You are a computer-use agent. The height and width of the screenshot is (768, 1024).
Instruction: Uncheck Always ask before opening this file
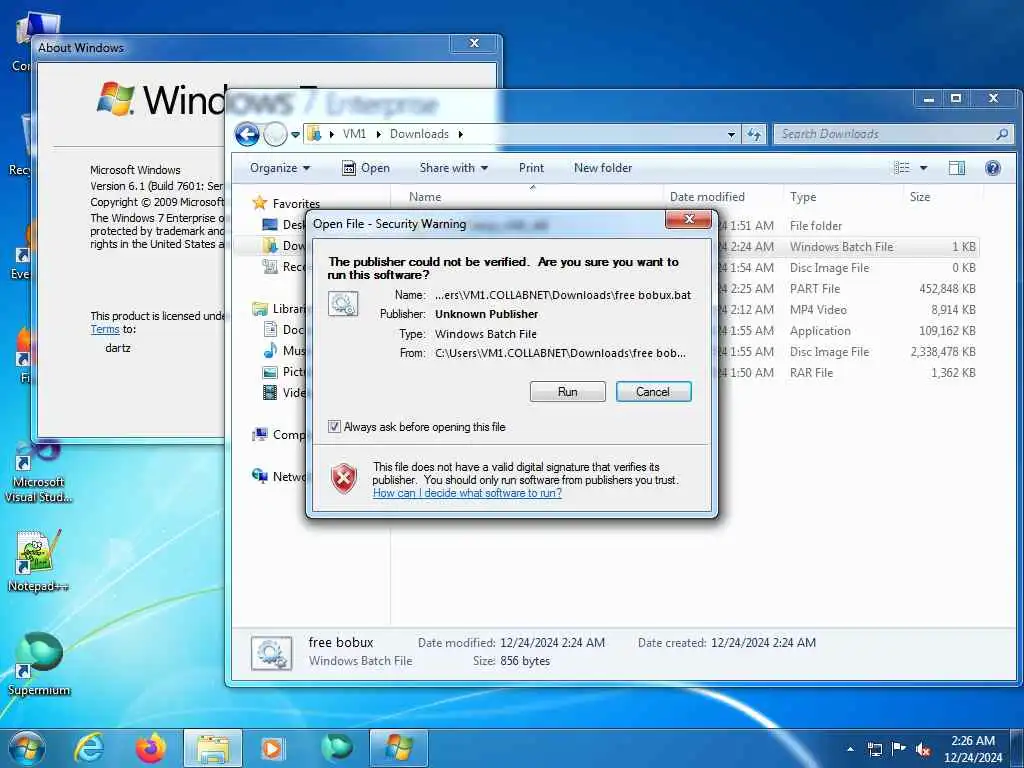click(x=334, y=427)
